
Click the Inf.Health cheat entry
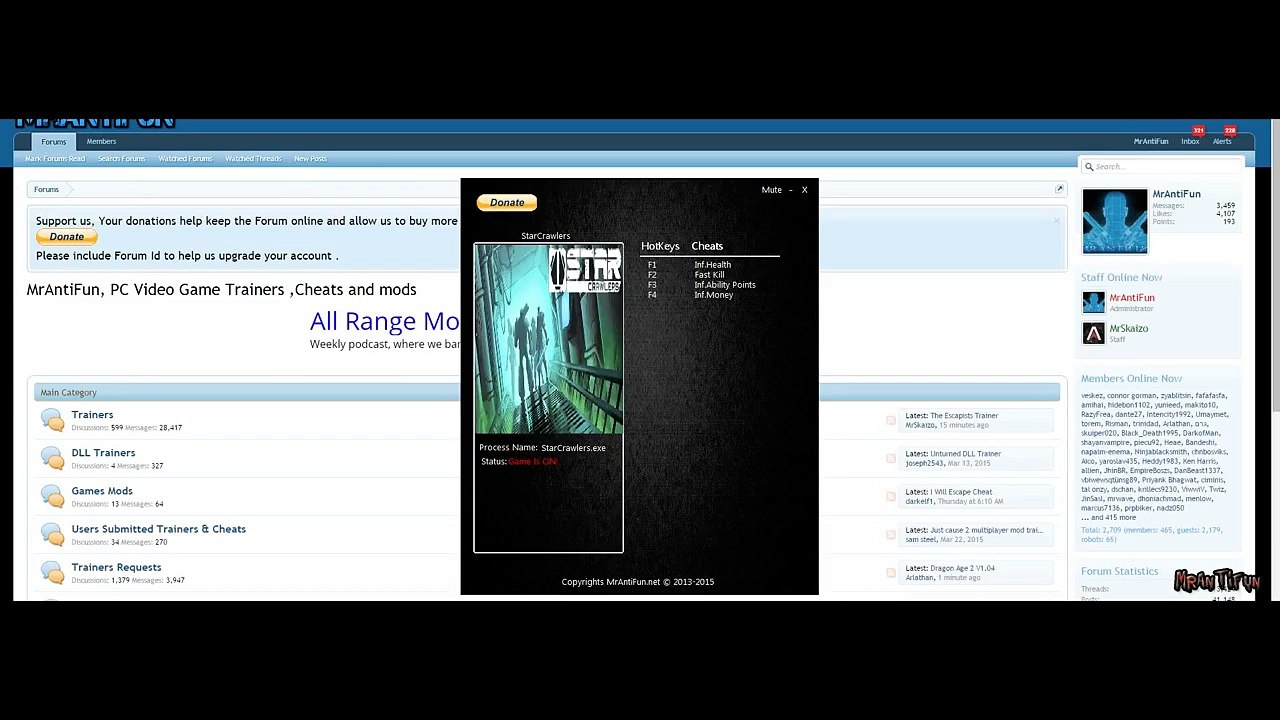(712, 265)
